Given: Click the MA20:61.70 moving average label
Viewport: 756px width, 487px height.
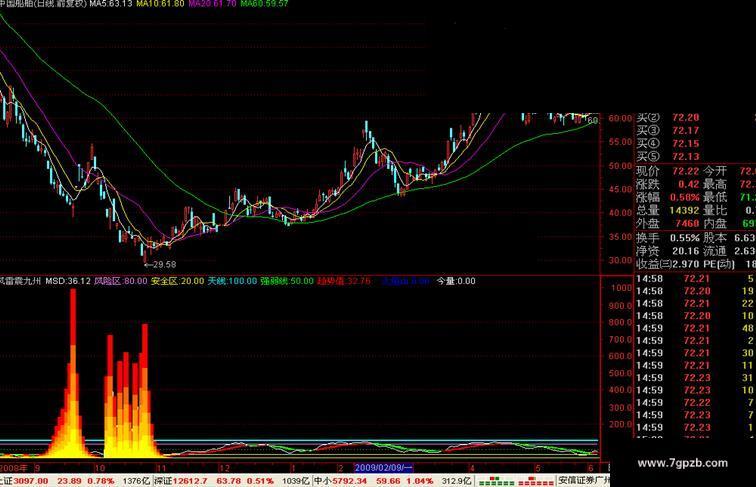Looking at the screenshot, I should coord(213,3).
